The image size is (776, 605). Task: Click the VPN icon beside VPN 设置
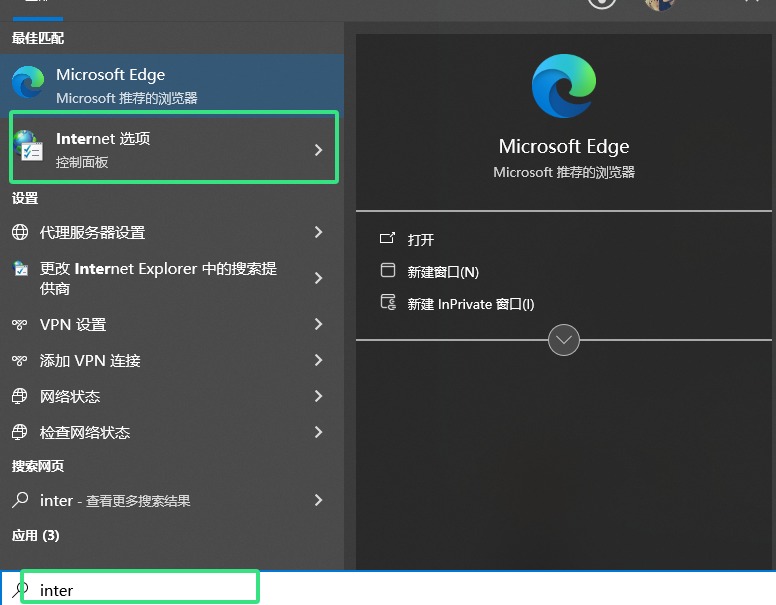[x=20, y=325]
